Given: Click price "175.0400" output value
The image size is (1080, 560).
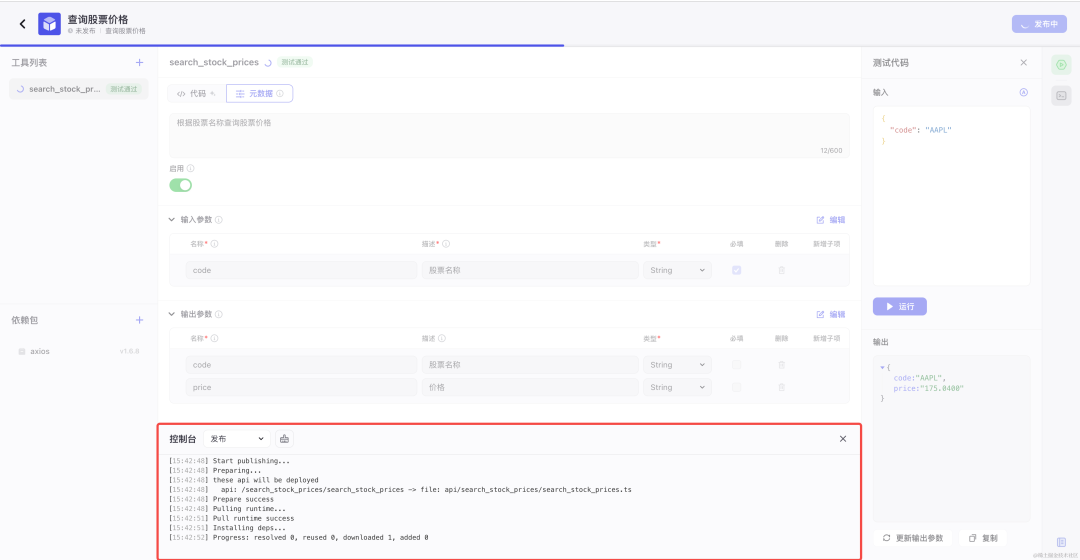Looking at the screenshot, I should (942, 388).
